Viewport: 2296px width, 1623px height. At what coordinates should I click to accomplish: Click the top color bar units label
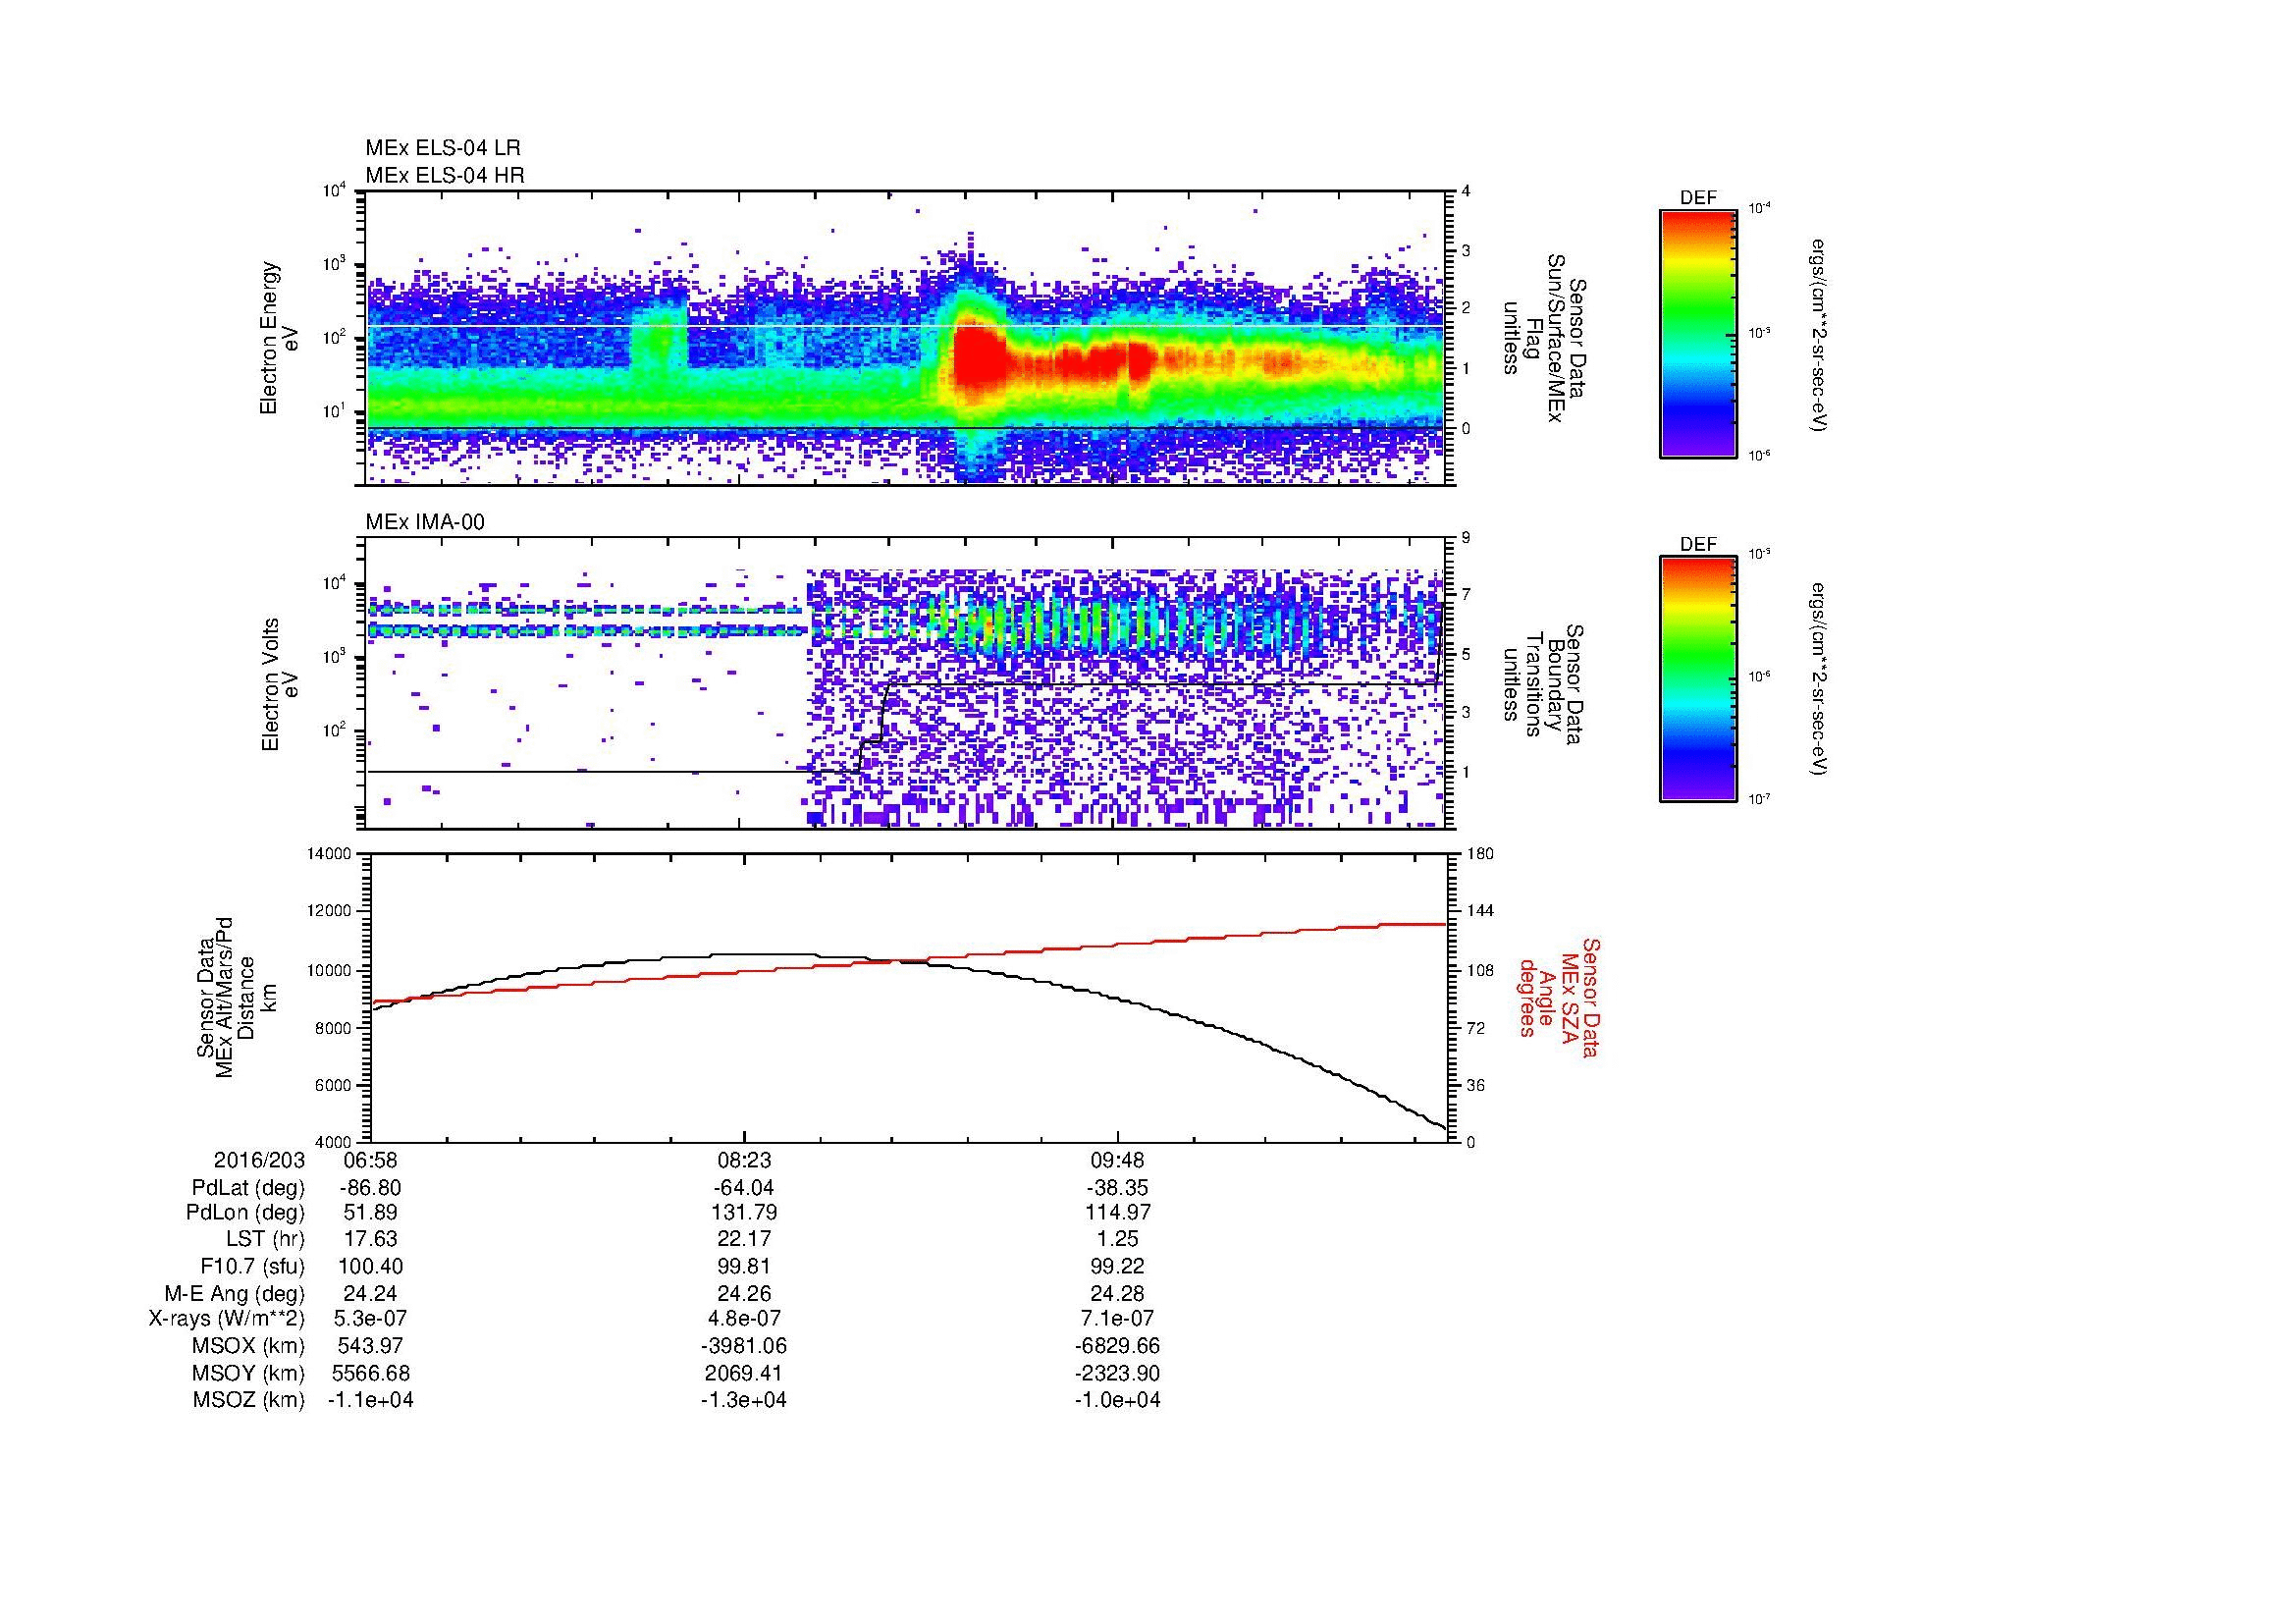coord(1819,334)
